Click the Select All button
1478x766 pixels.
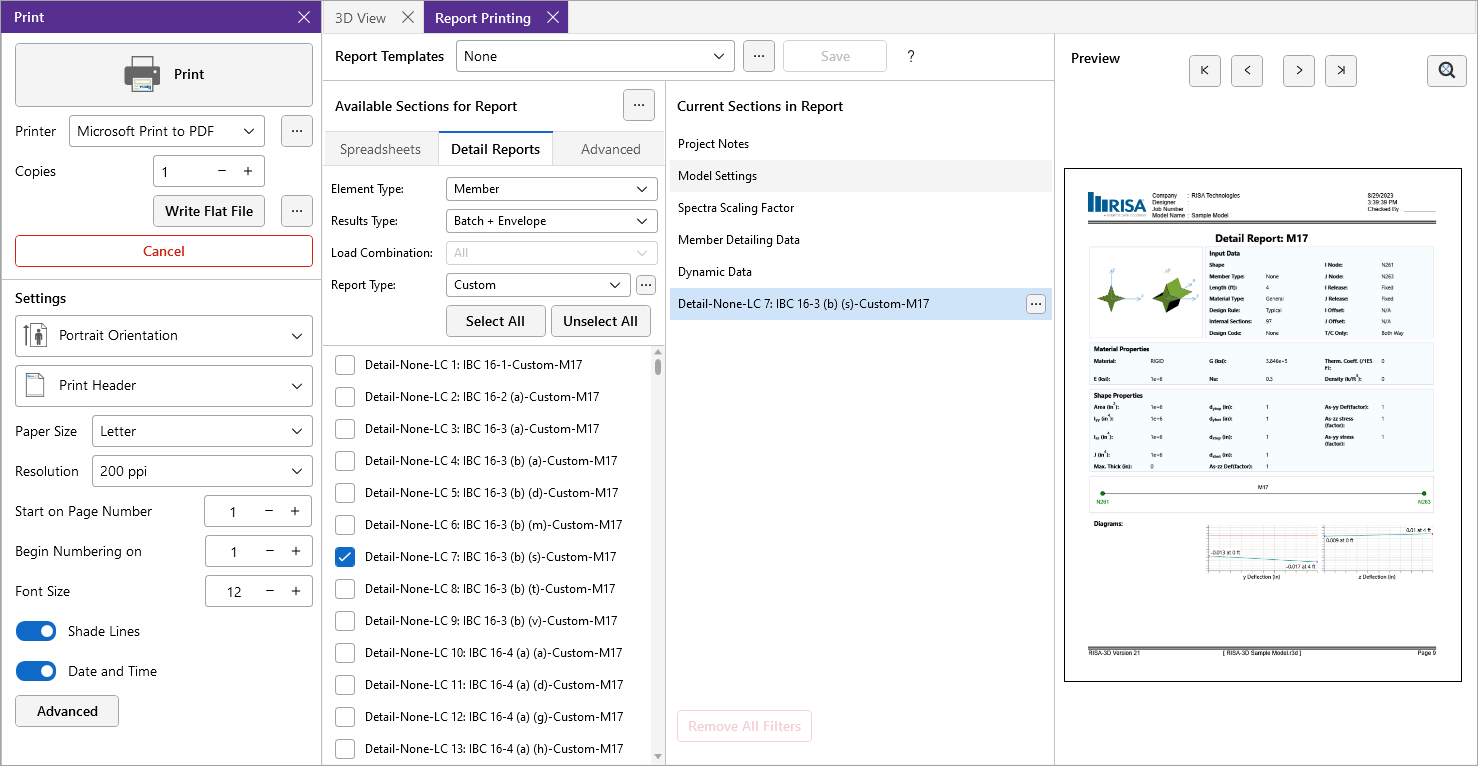(495, 321)
